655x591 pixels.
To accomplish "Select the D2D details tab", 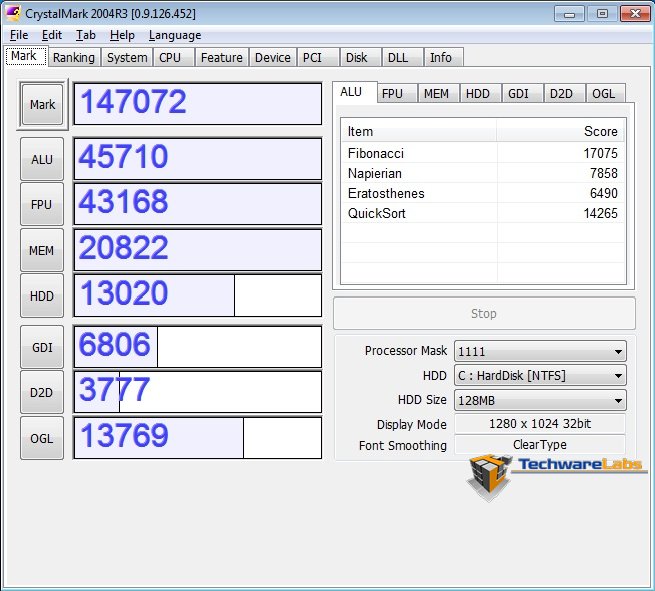I will (565, 93).
